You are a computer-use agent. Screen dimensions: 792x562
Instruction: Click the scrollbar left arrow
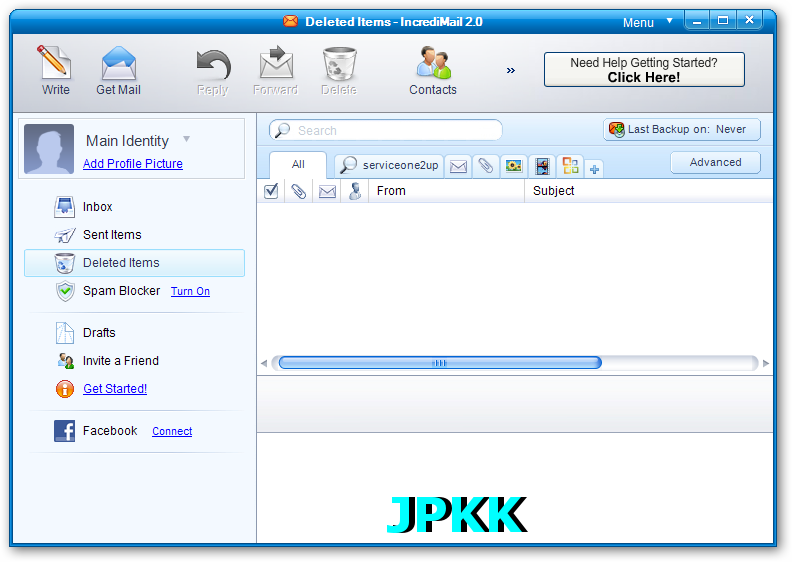264,363
